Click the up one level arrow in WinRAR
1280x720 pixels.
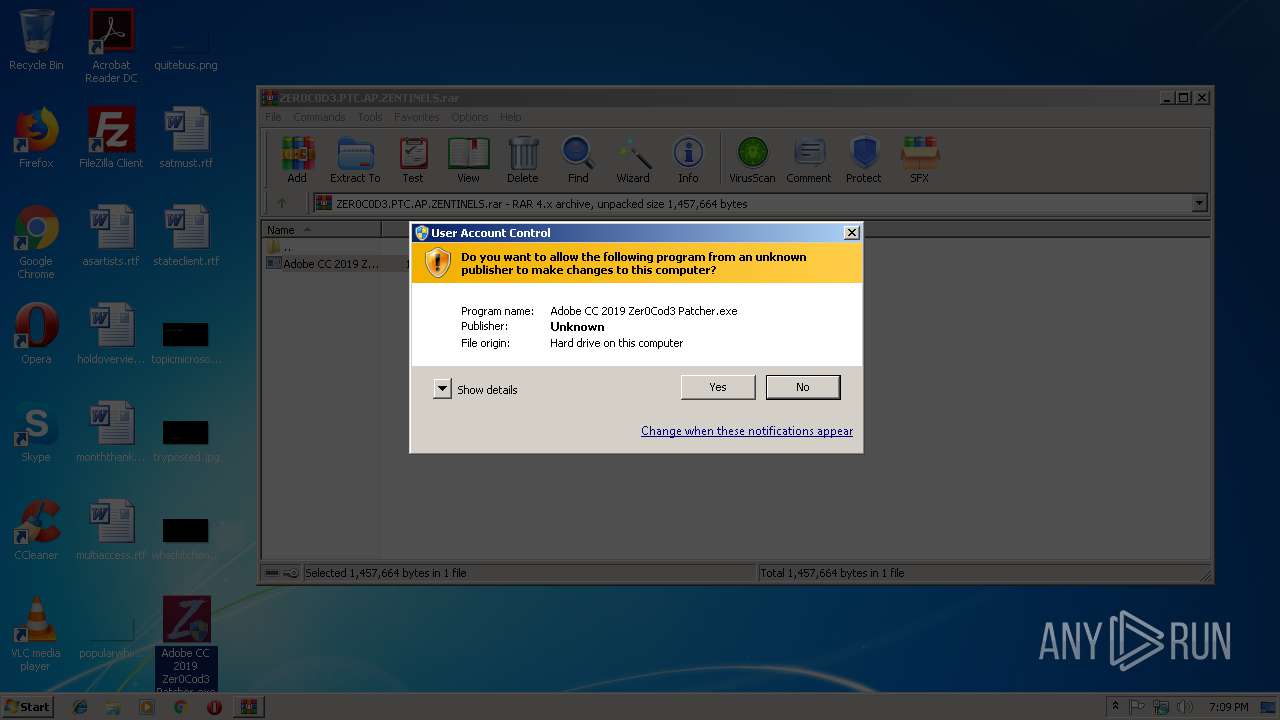282,203
